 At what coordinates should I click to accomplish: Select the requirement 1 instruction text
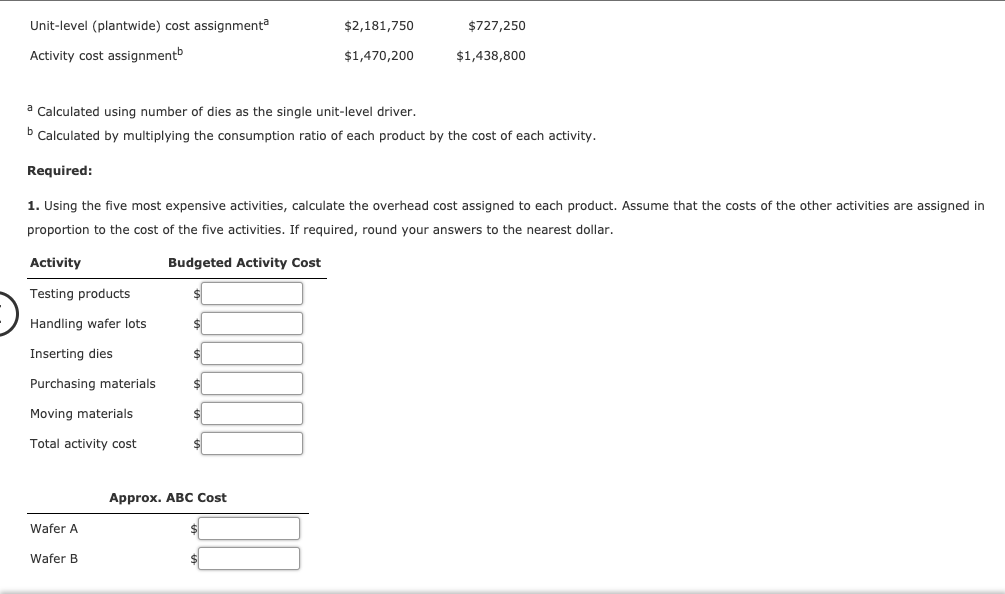pos(500,205)
